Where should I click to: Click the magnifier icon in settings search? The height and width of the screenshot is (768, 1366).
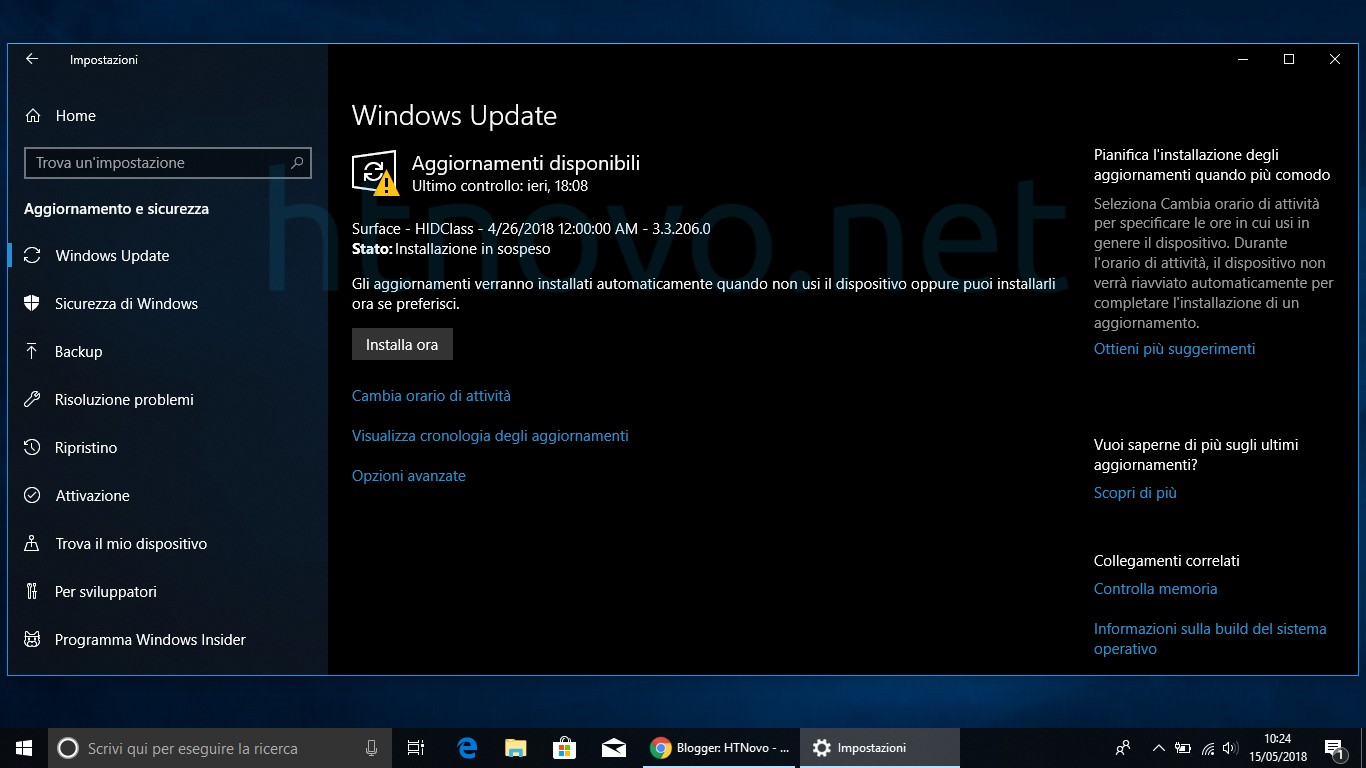[297, 162]
